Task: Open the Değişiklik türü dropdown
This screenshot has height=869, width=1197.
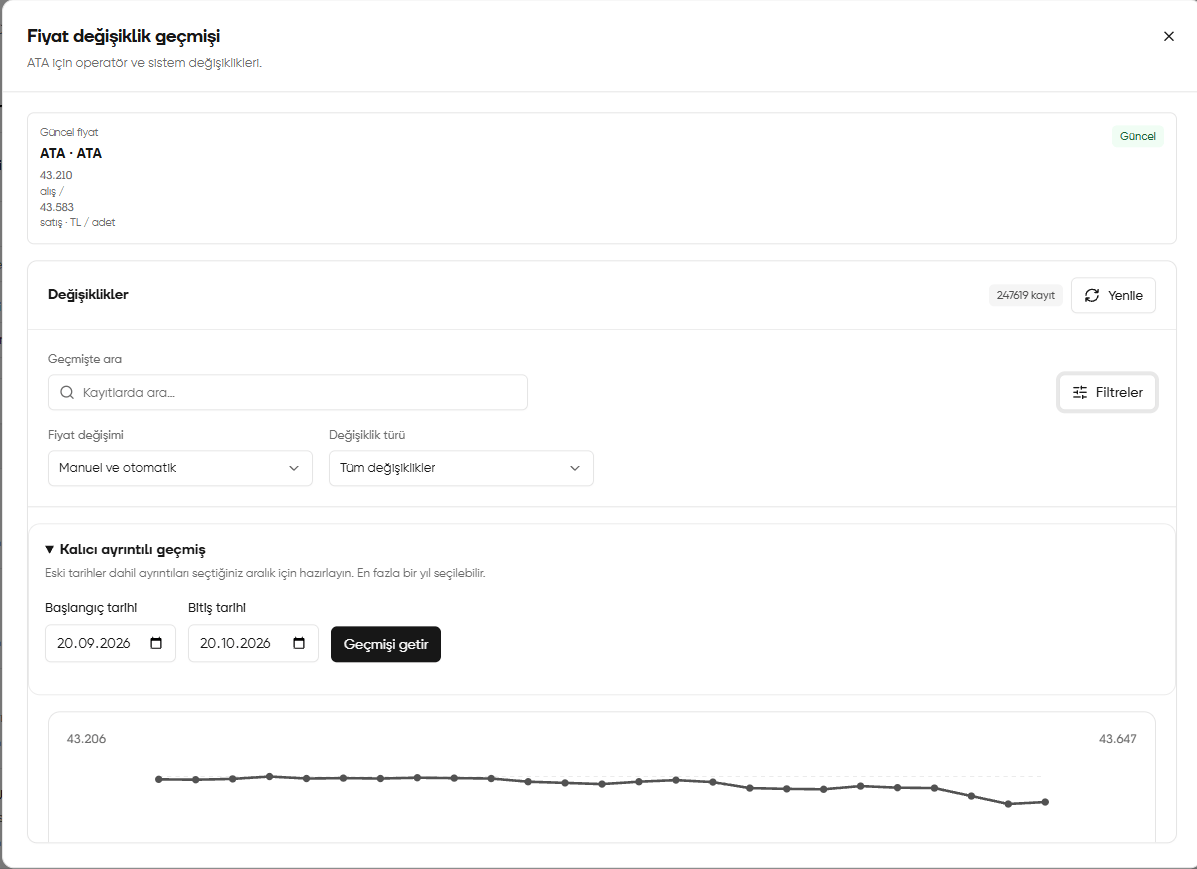Action: click(461, 468)
